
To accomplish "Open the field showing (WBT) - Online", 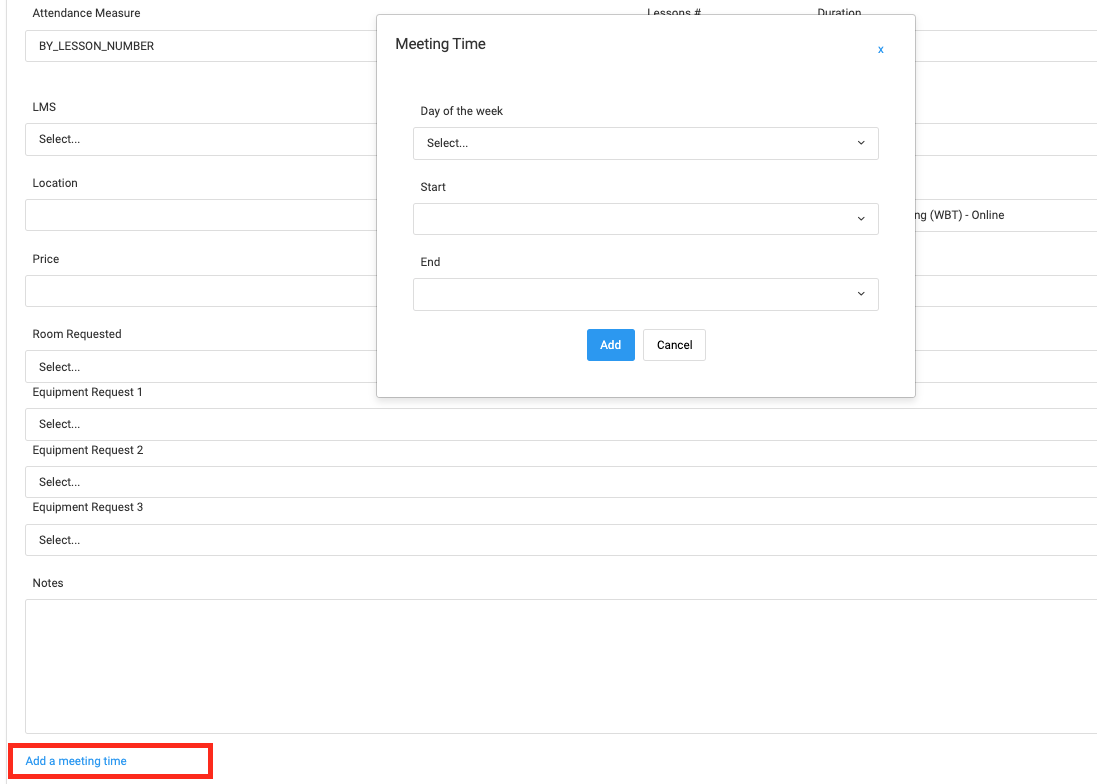I will tap(1000, 215).
